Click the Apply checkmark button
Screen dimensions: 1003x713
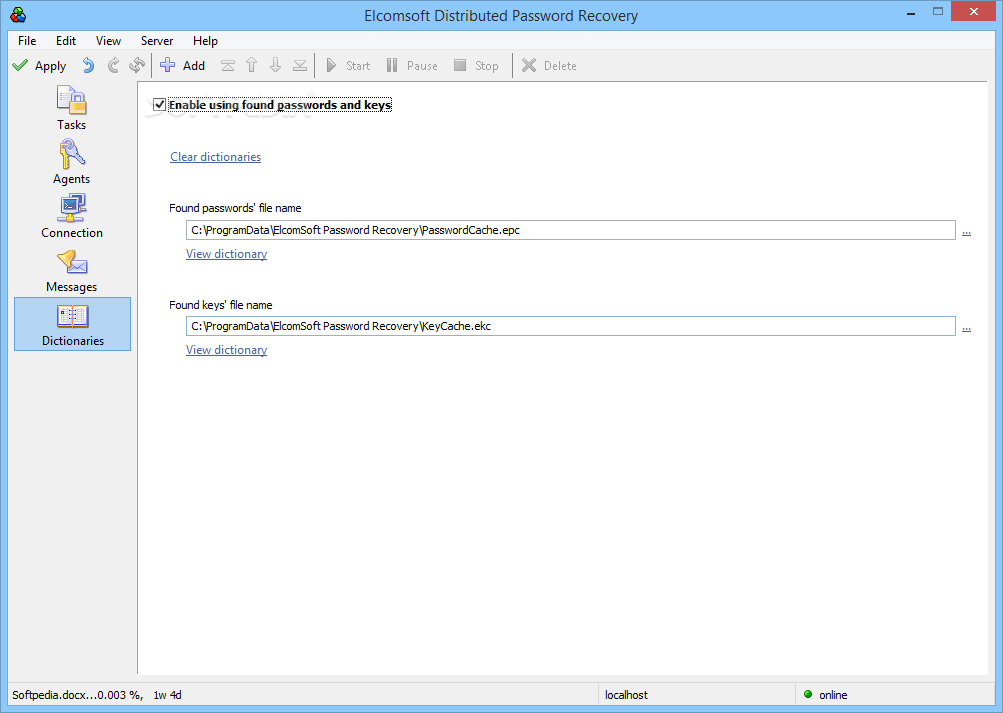pyautogui.click(x=39, y=66)
